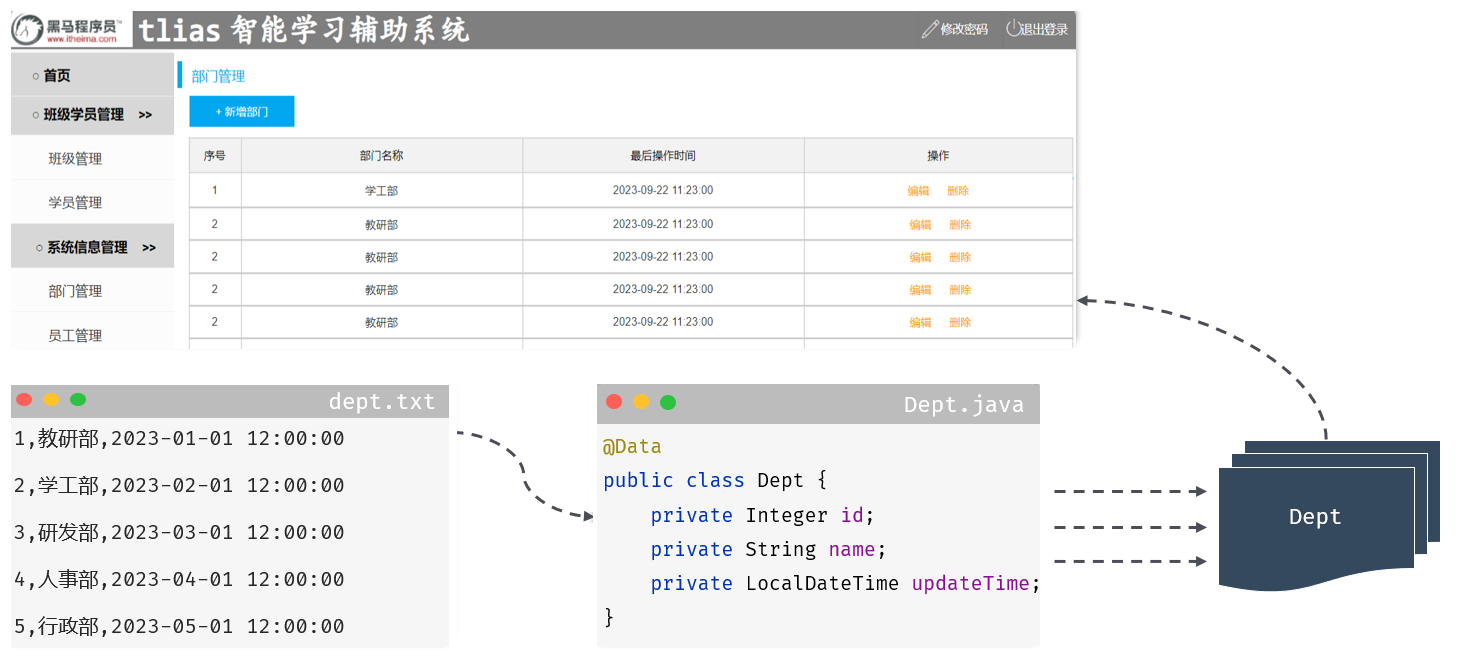Click the 黑马程序员 logo
The height and width of the screenshot is (662, 1460).
(x=68, y=30)
